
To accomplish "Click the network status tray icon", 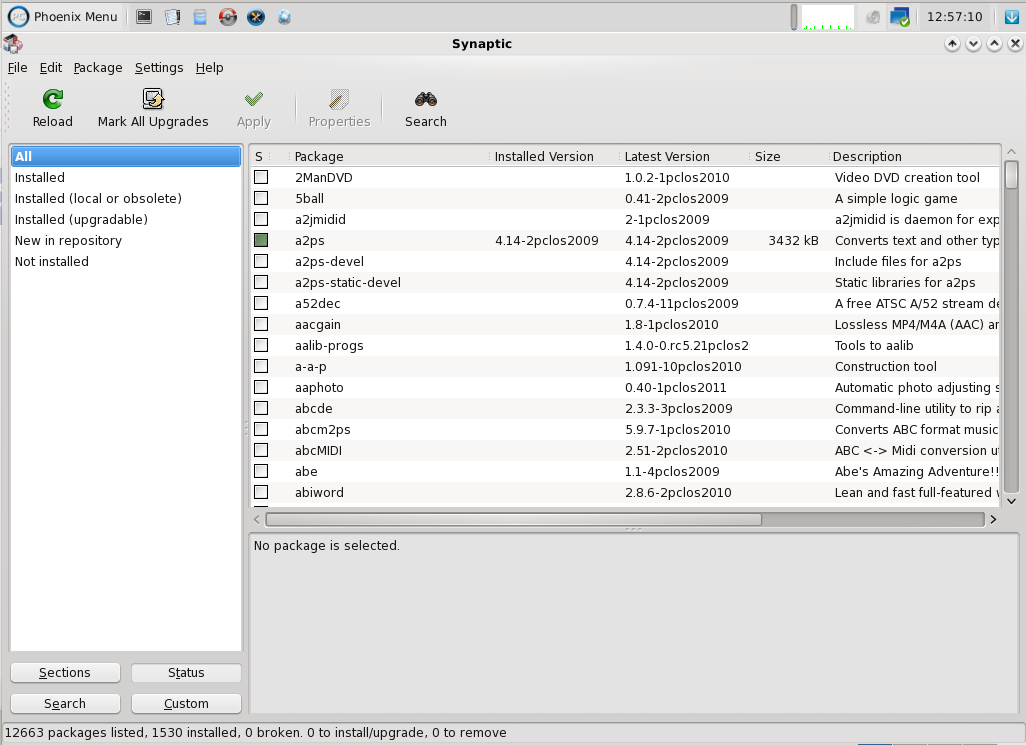I will (x=900, y=17).
